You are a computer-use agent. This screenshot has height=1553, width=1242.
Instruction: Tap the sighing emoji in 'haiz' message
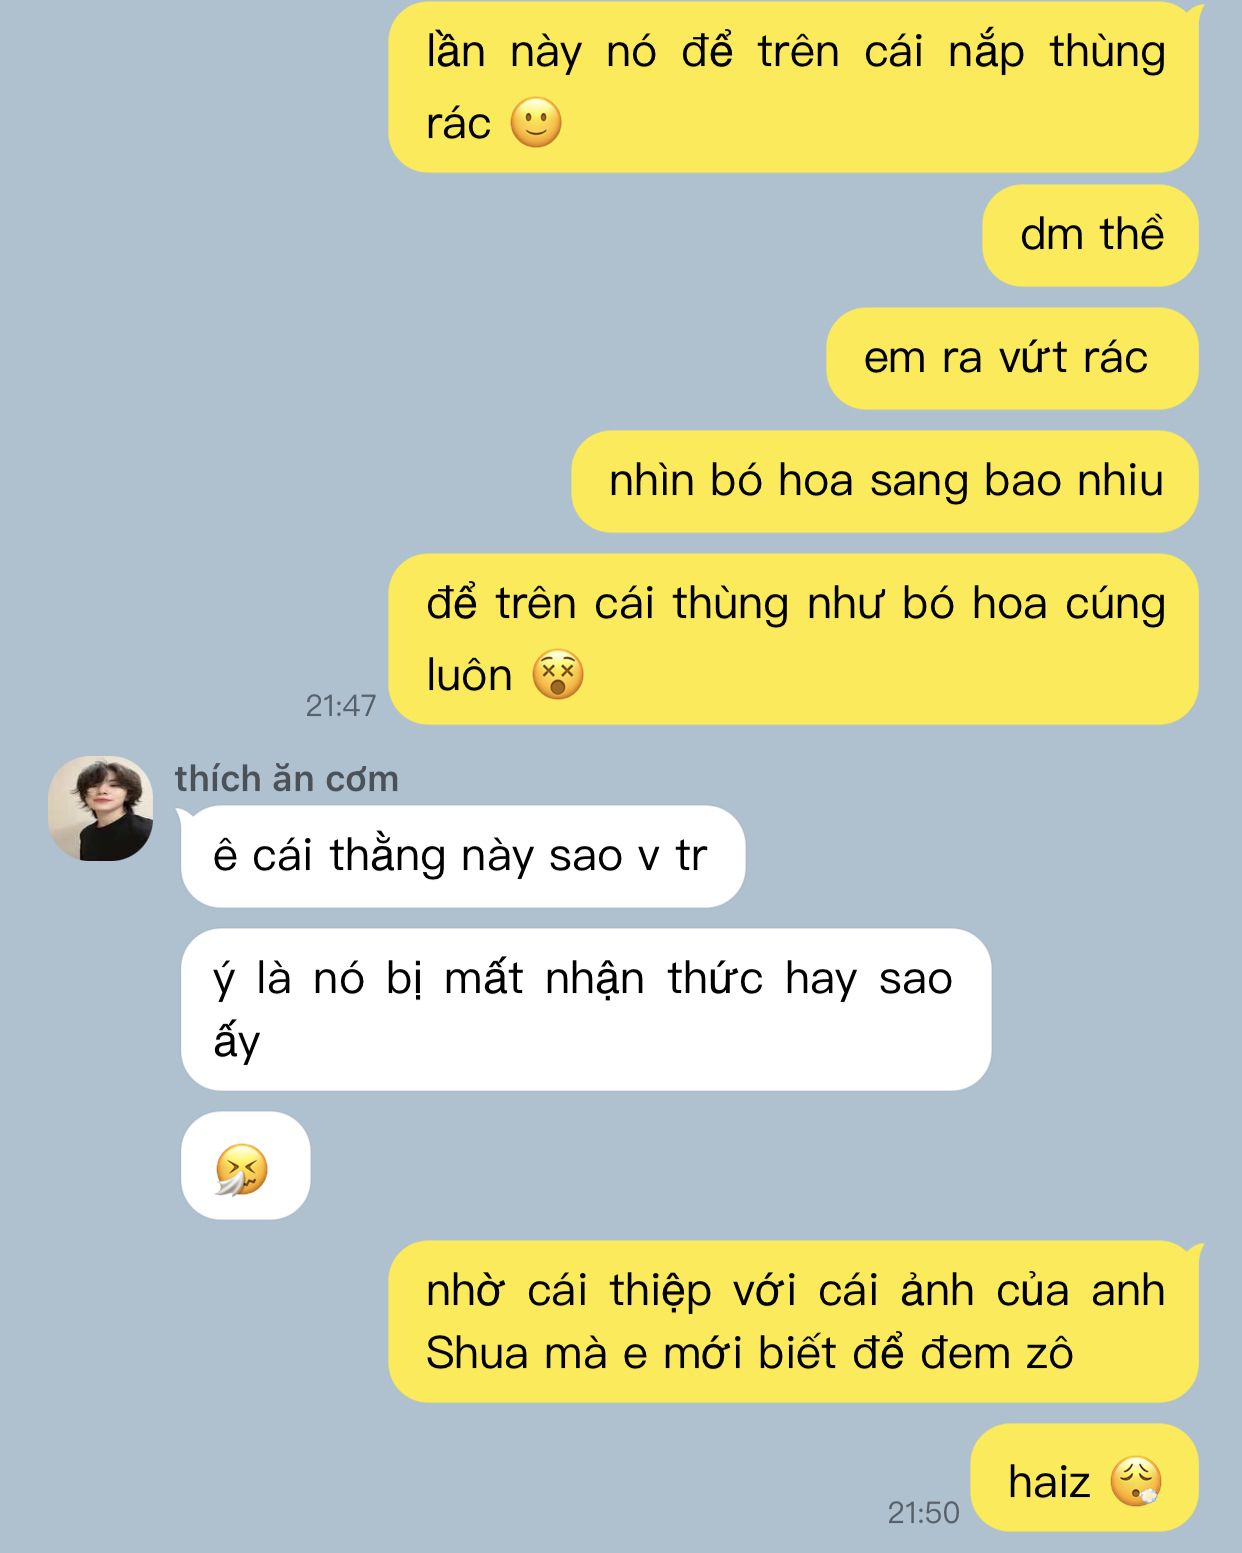tap(1136, 1481)
